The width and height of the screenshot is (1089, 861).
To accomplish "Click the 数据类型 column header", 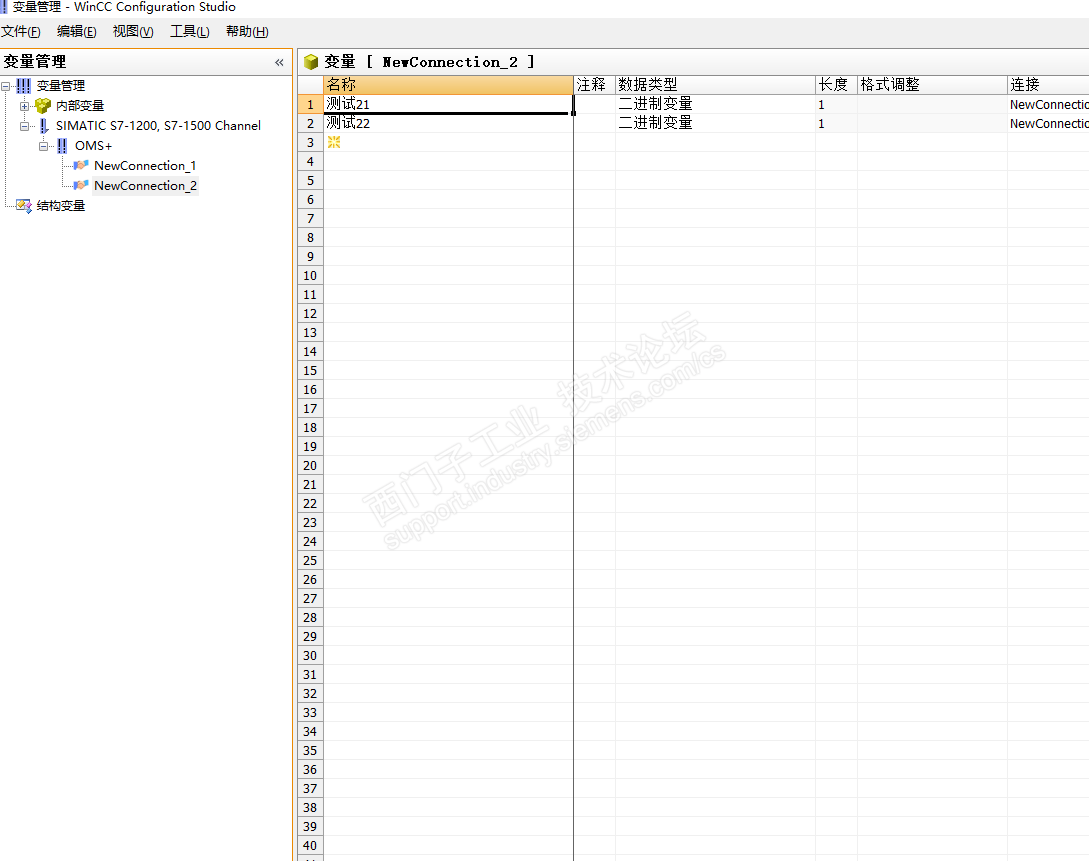I will click(x=715, y=85).
